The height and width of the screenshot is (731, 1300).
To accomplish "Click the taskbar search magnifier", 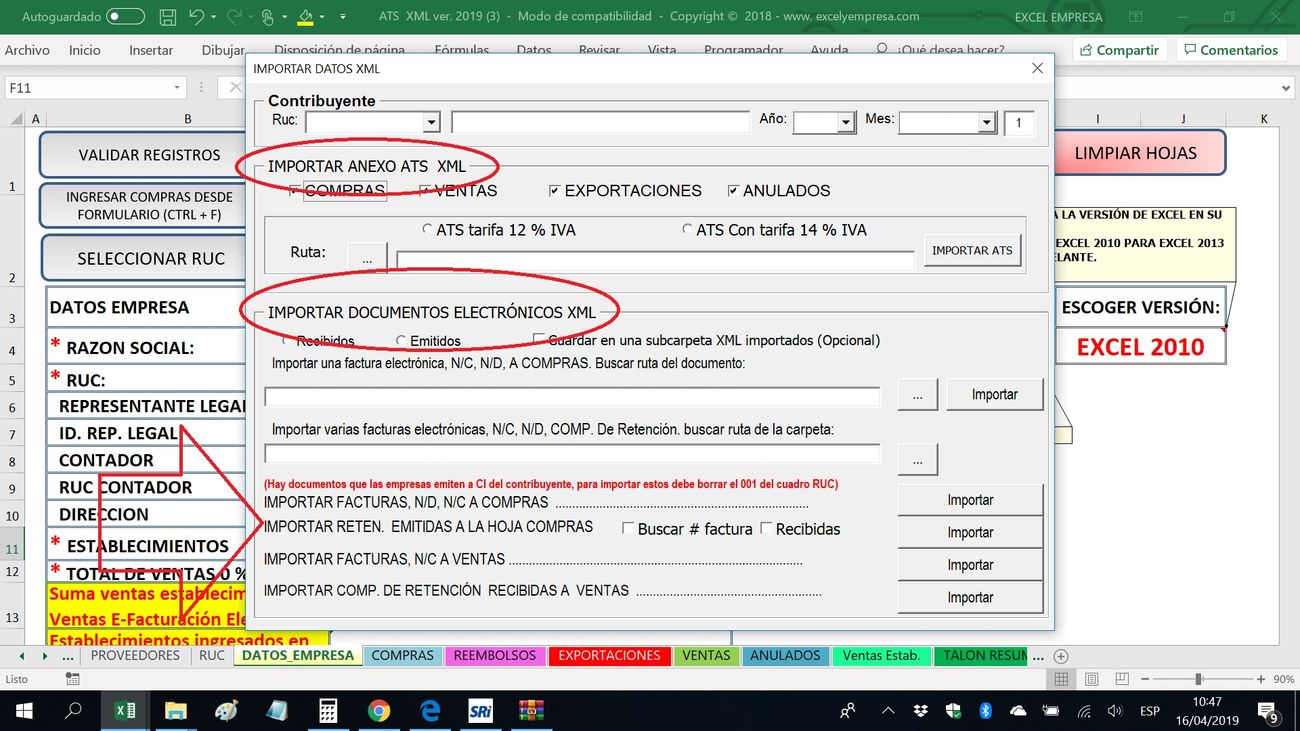I will (73, 711).
